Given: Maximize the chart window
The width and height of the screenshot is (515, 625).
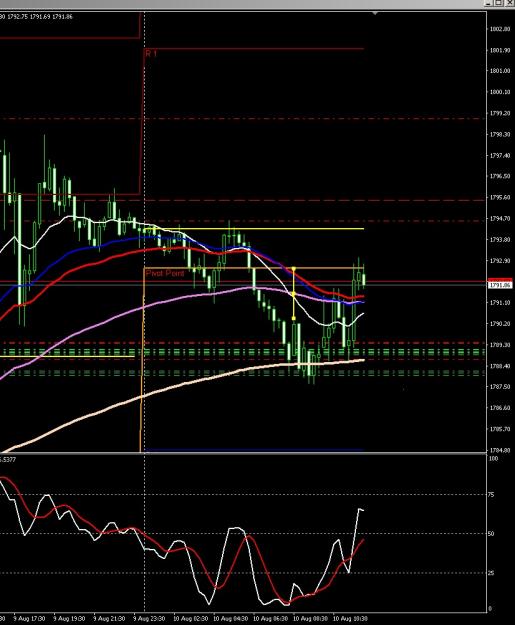Looking at the screenshot, I should [499, 3].
